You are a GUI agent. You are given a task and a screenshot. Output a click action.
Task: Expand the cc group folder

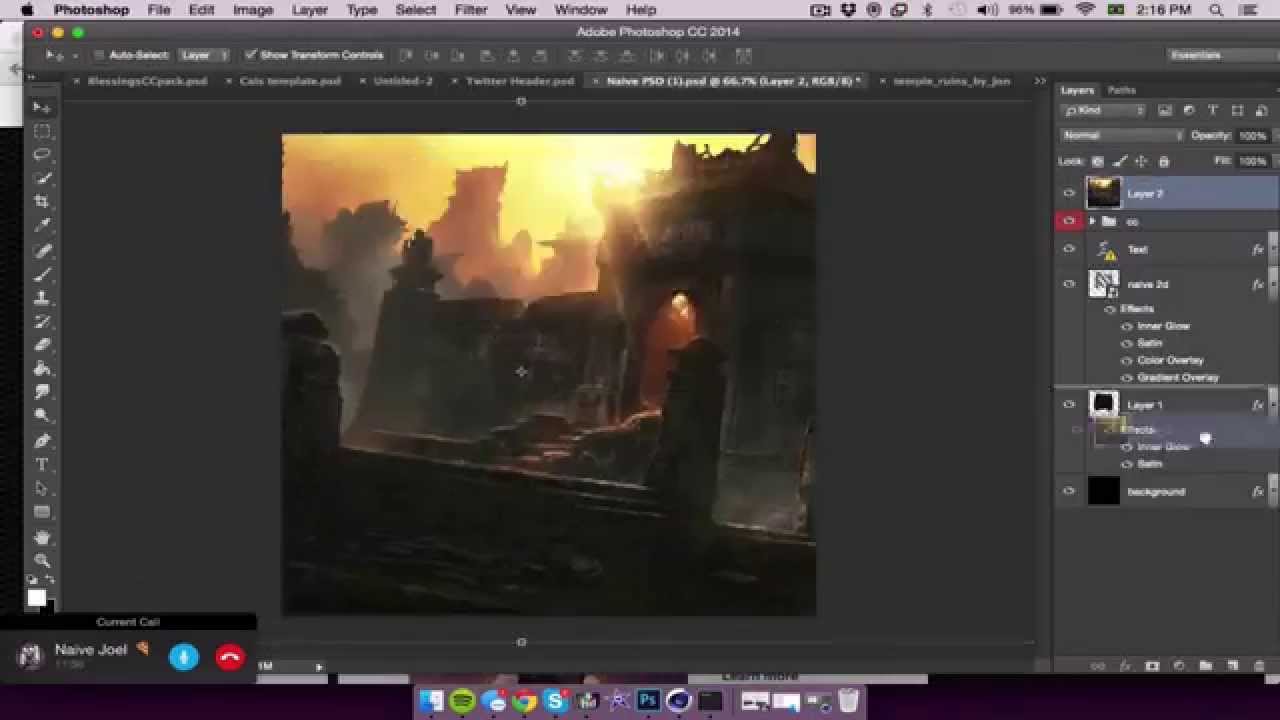click(x=1092, y=221)
